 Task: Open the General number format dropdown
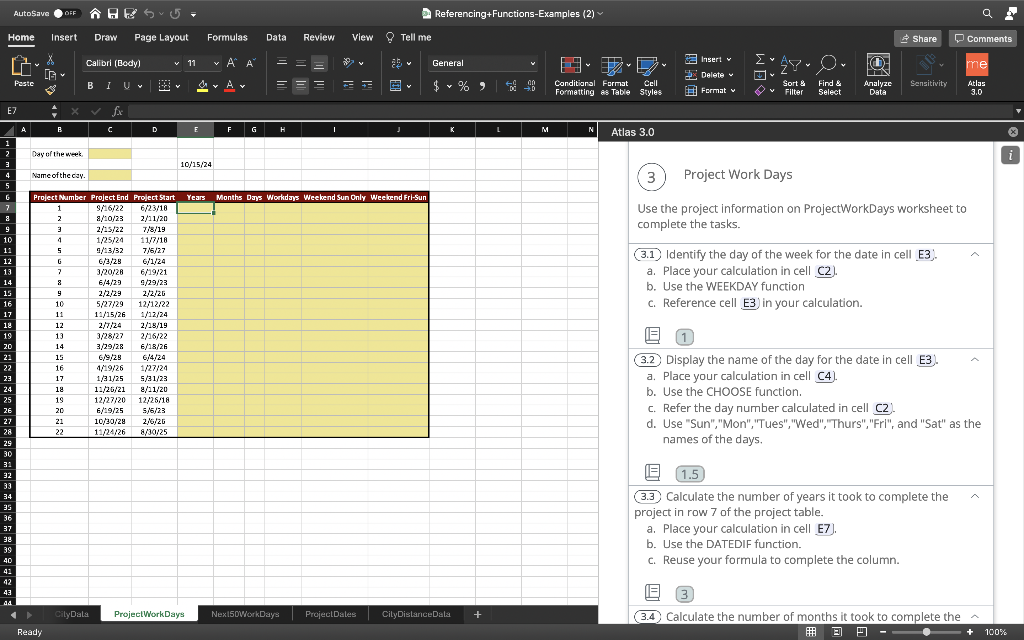pyautogui.click(x=483, y=63)
